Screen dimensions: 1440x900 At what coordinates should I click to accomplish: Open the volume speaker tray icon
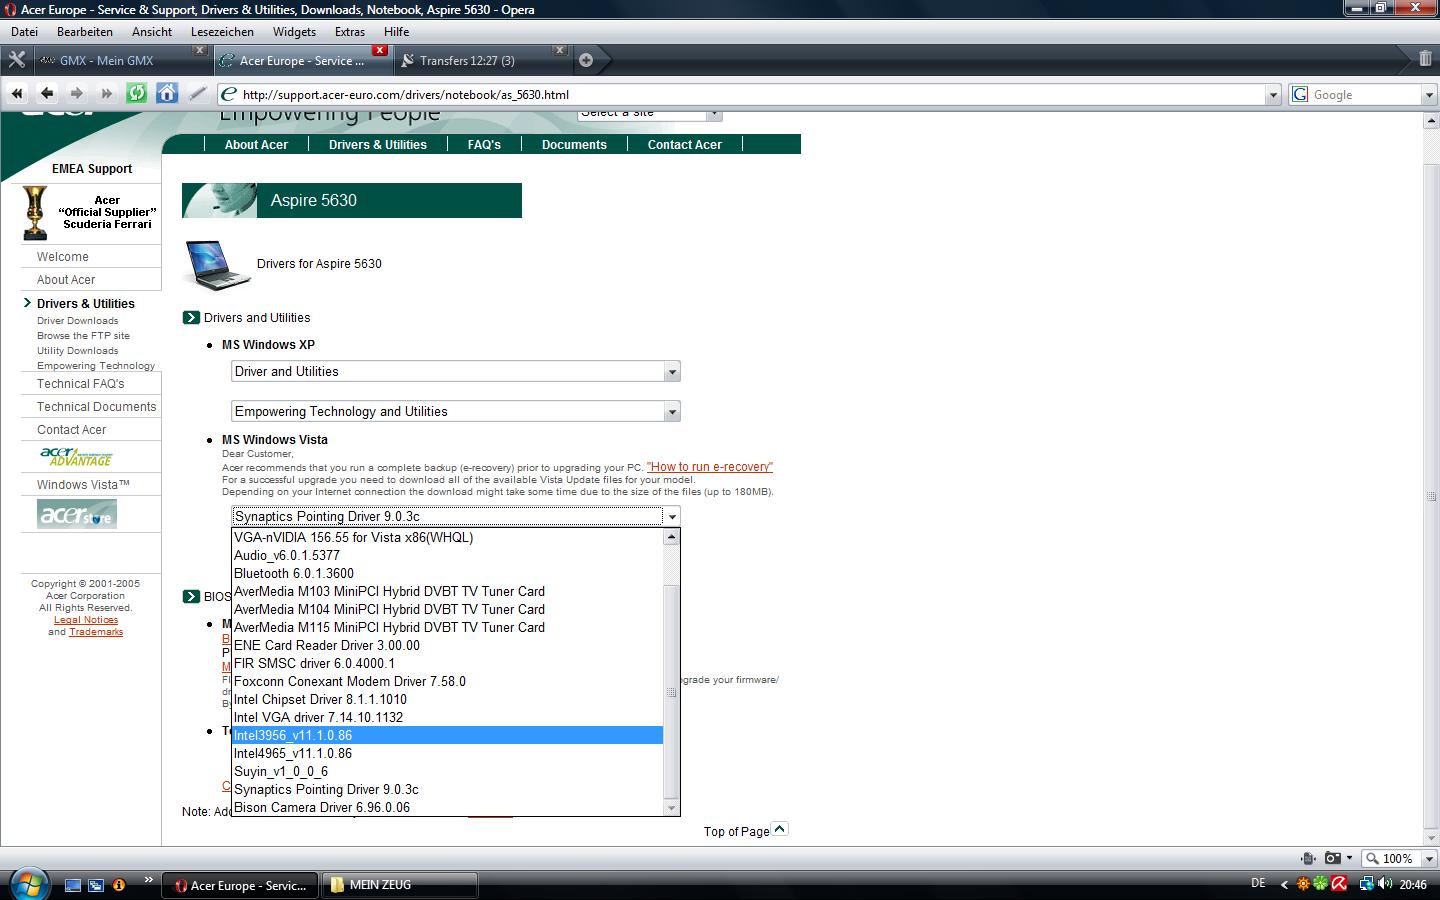pyautogui.click(x=1385, y=884)
